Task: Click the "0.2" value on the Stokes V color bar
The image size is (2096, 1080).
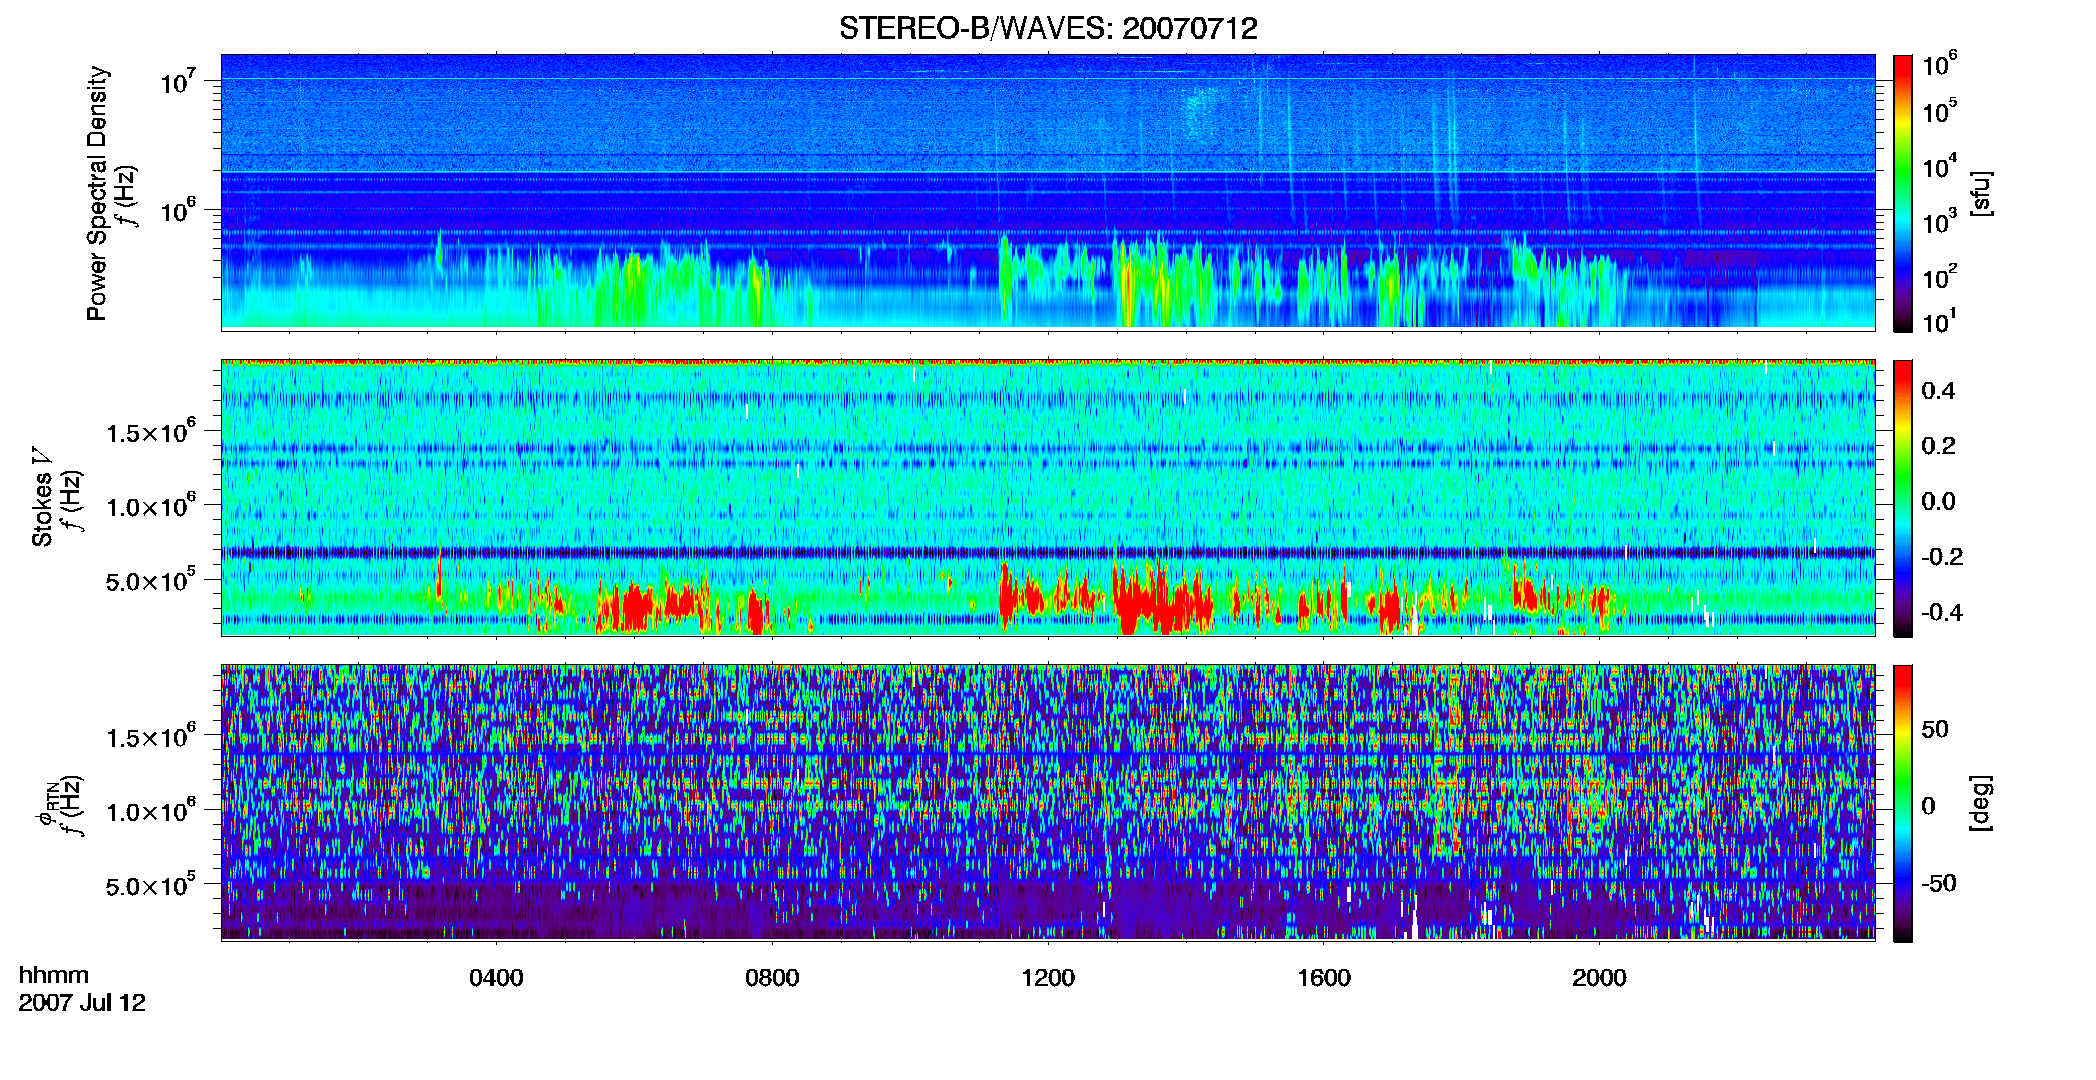Action: coord(1938,446)
